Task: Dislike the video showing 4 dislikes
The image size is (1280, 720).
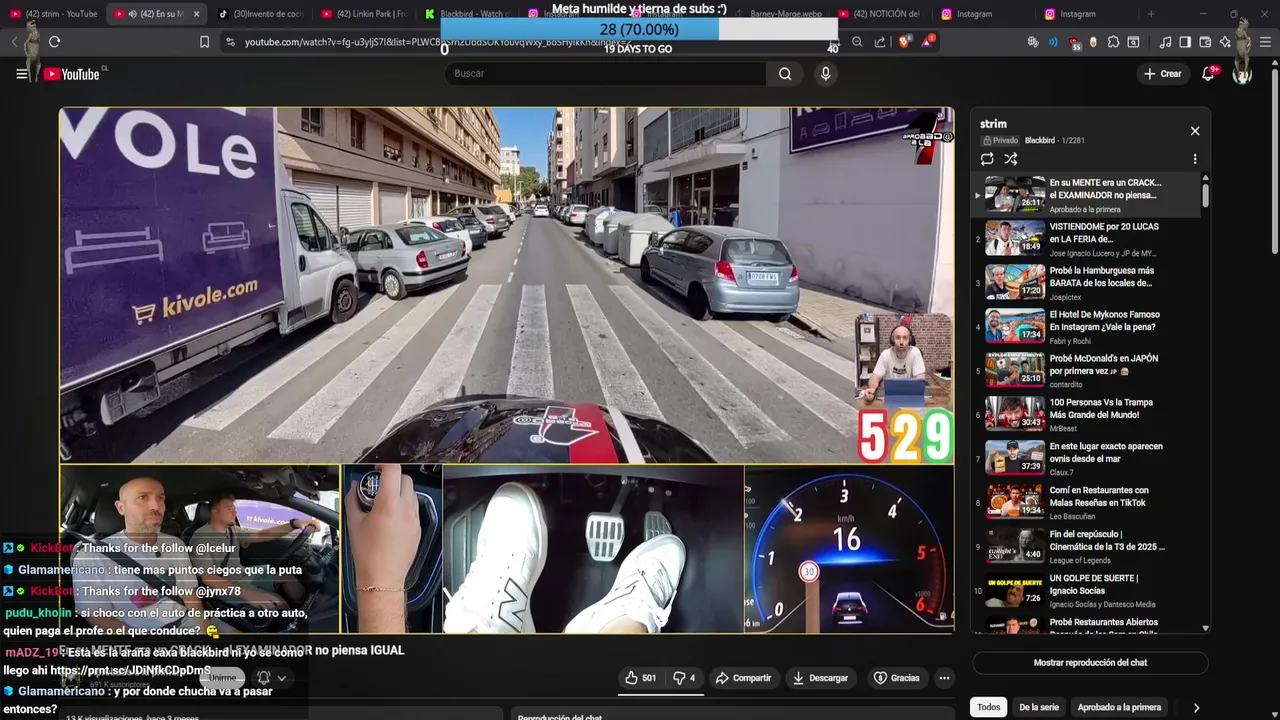Action: pyautogui.click(x=685, y=678)
